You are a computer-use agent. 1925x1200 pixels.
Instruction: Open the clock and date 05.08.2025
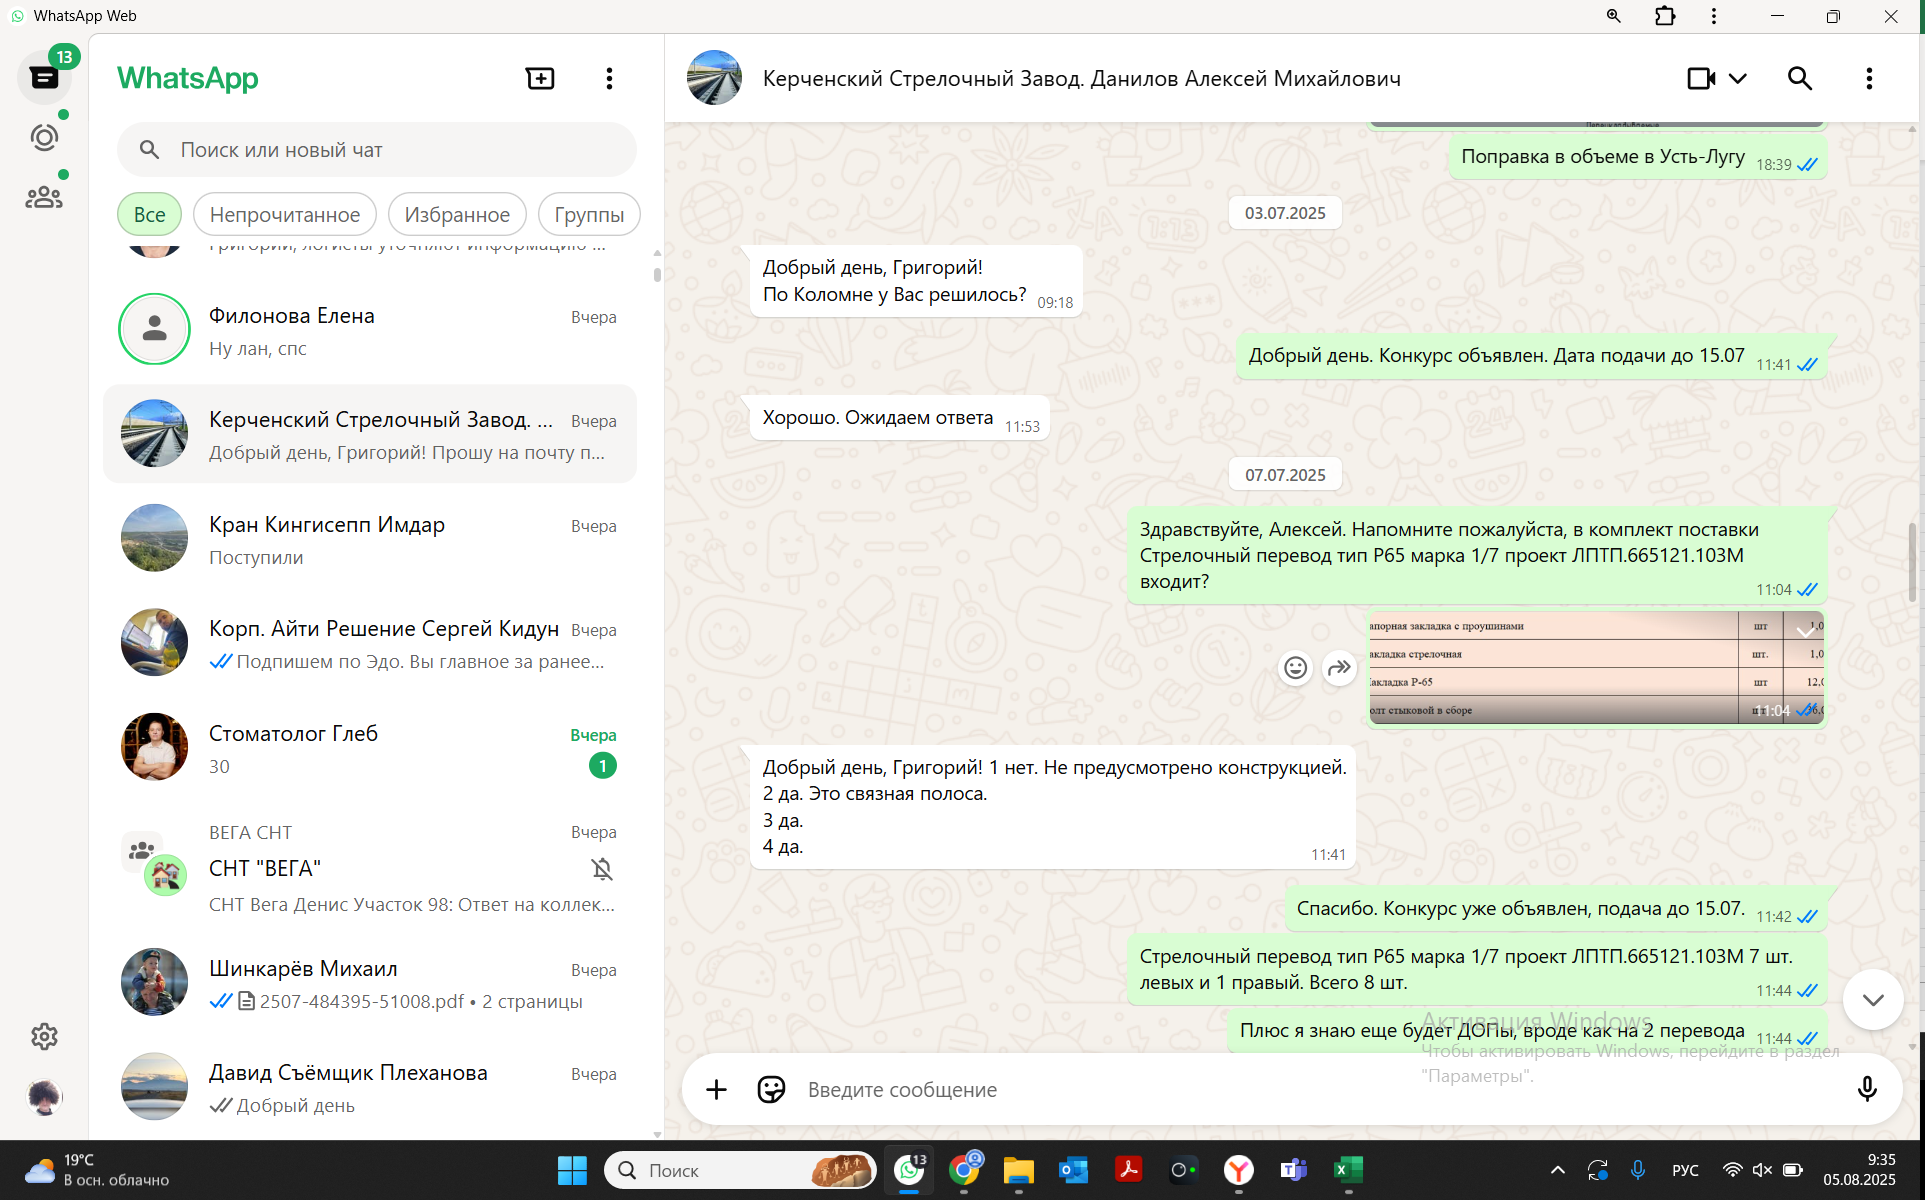tap(1859, 1170)
